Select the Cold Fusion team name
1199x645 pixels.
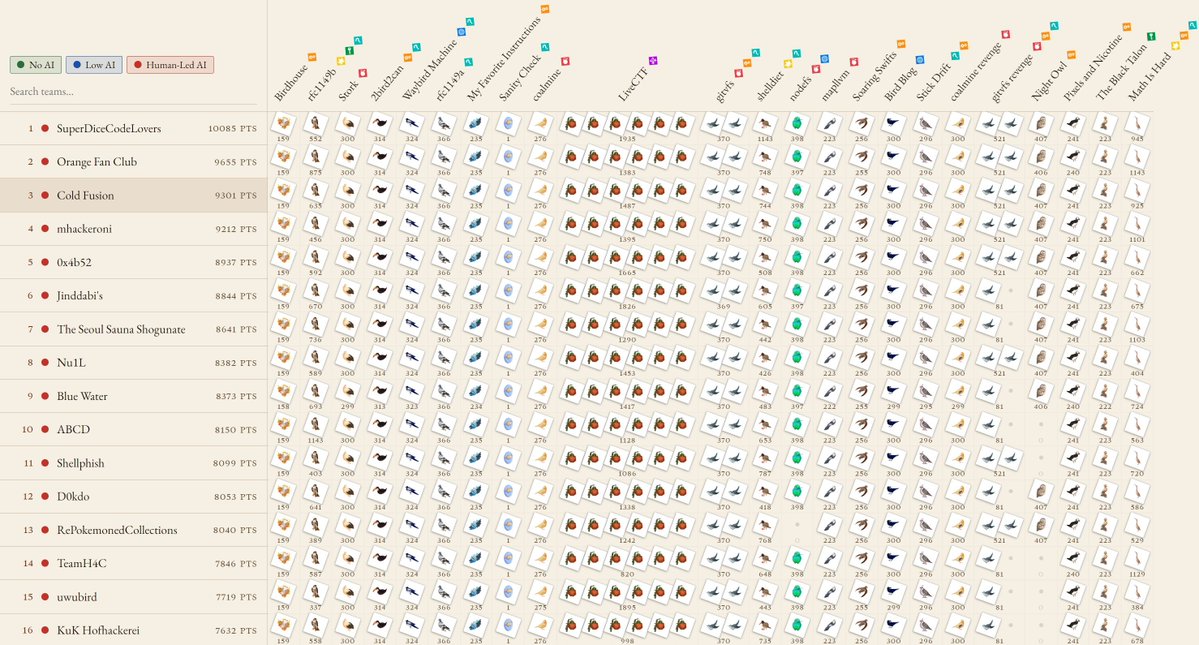(85, 196)
